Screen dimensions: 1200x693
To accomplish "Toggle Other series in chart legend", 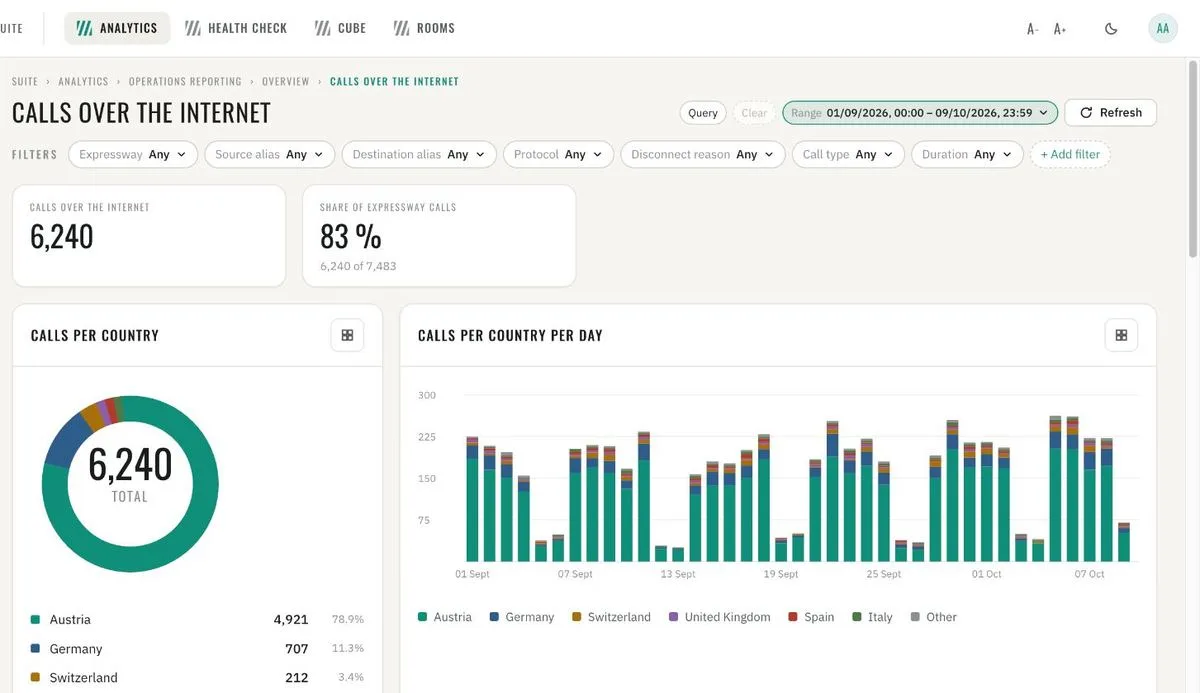I will (x=934, y=617).
